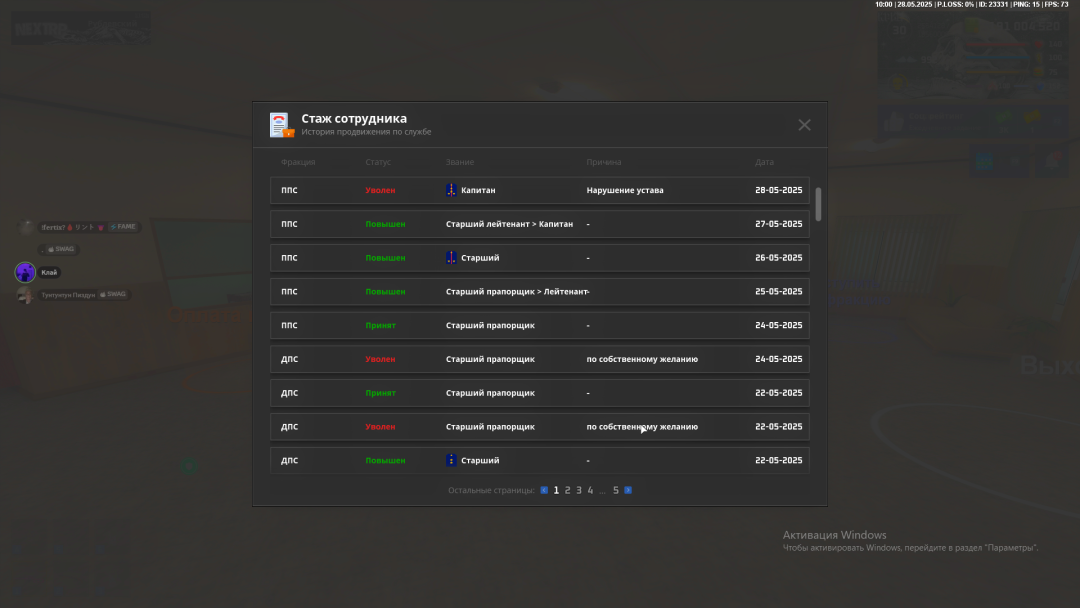Select Старший прапорщик > Лейтенант rank cell
The width and height of the screenshot is (1080, 608).
click(517, 291)
